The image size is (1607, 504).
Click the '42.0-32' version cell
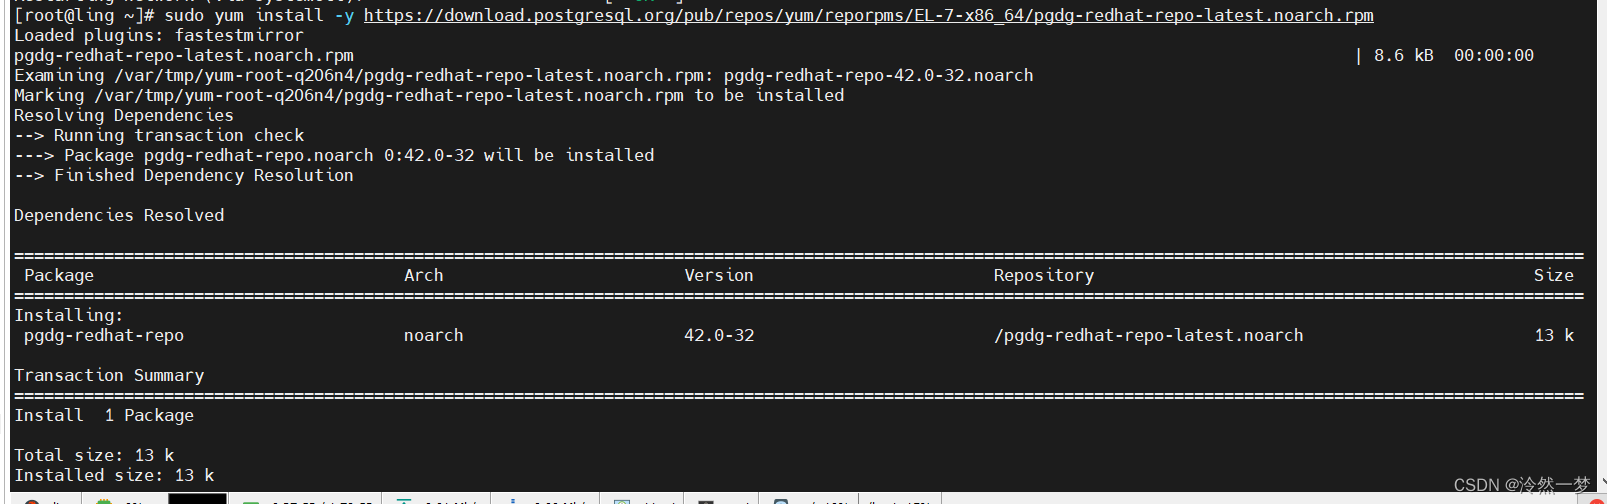(x=719, y=335)
